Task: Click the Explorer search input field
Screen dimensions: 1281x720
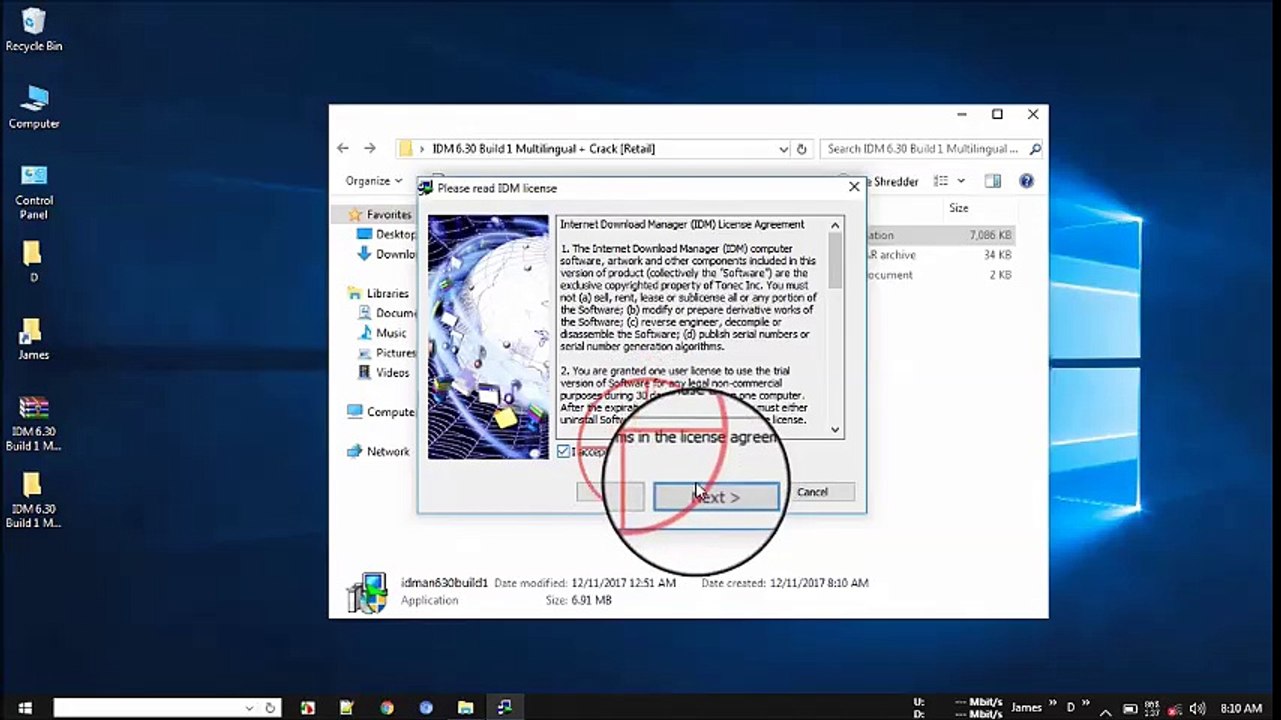Action: (x=922, y=149)
